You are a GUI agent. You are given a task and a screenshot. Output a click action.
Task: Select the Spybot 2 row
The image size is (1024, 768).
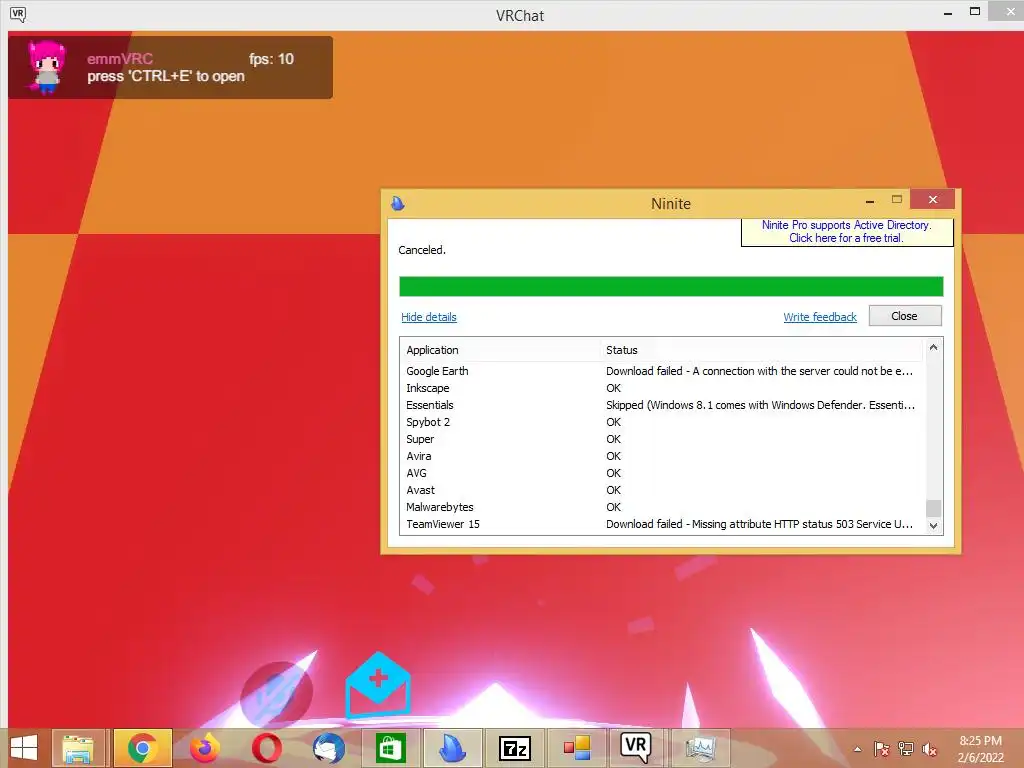(x=662, y=422)
